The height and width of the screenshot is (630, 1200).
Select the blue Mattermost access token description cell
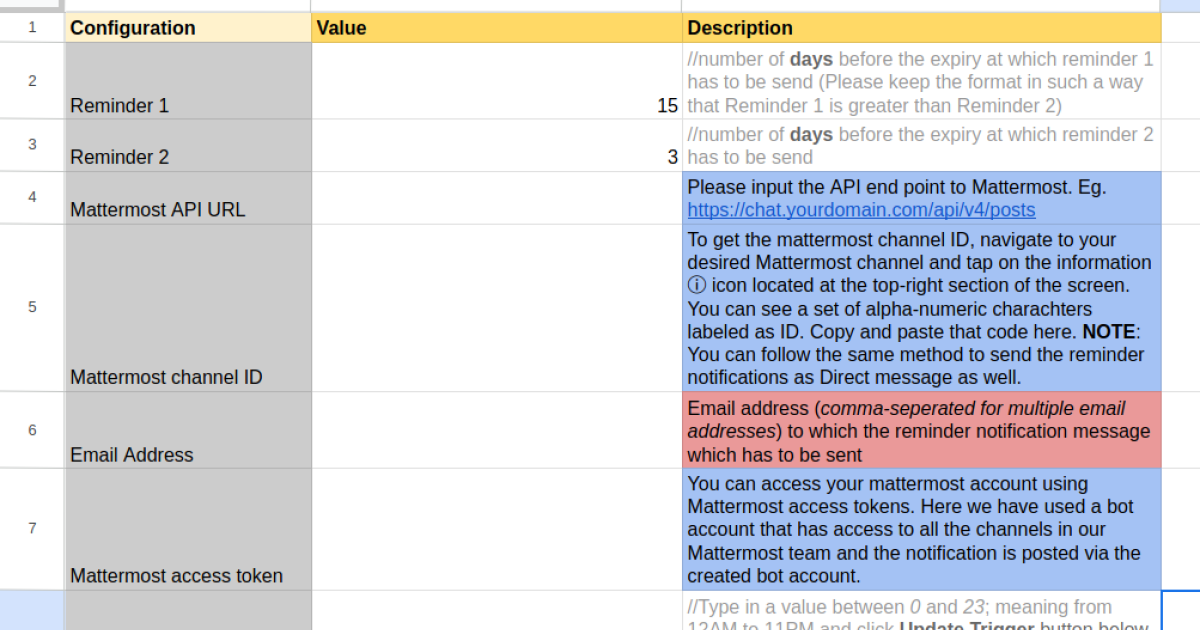pyautogui.click(x=920, y=529)
